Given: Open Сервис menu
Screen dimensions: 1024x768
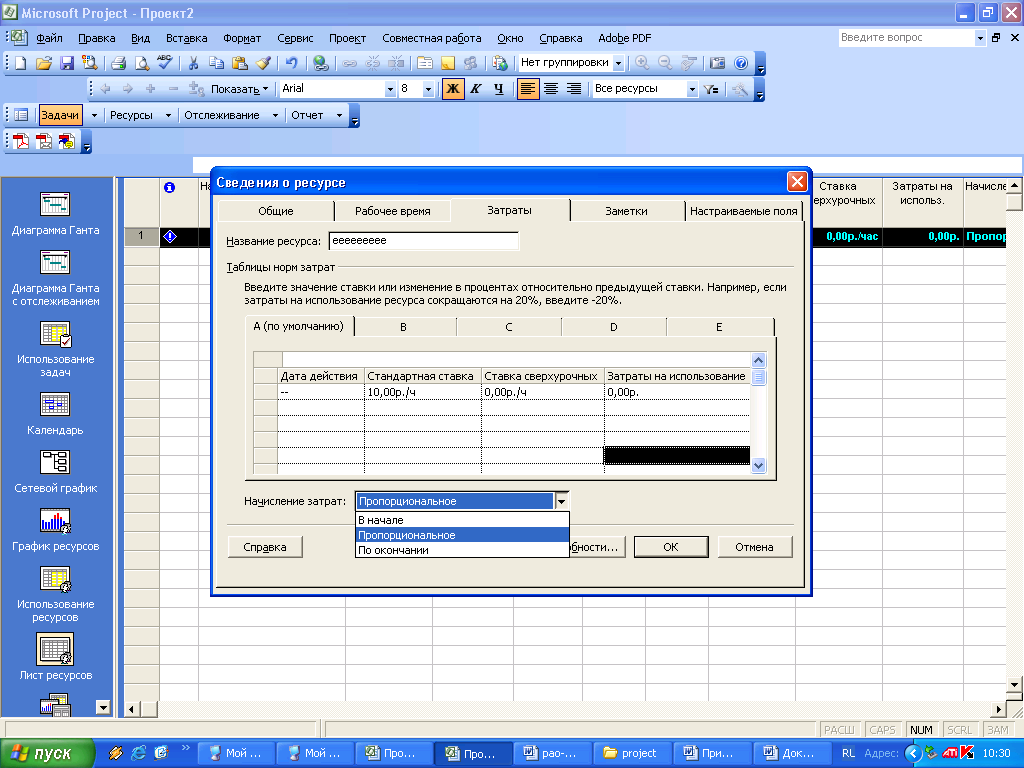Looking at the screenshot, I should coord(295,39).
